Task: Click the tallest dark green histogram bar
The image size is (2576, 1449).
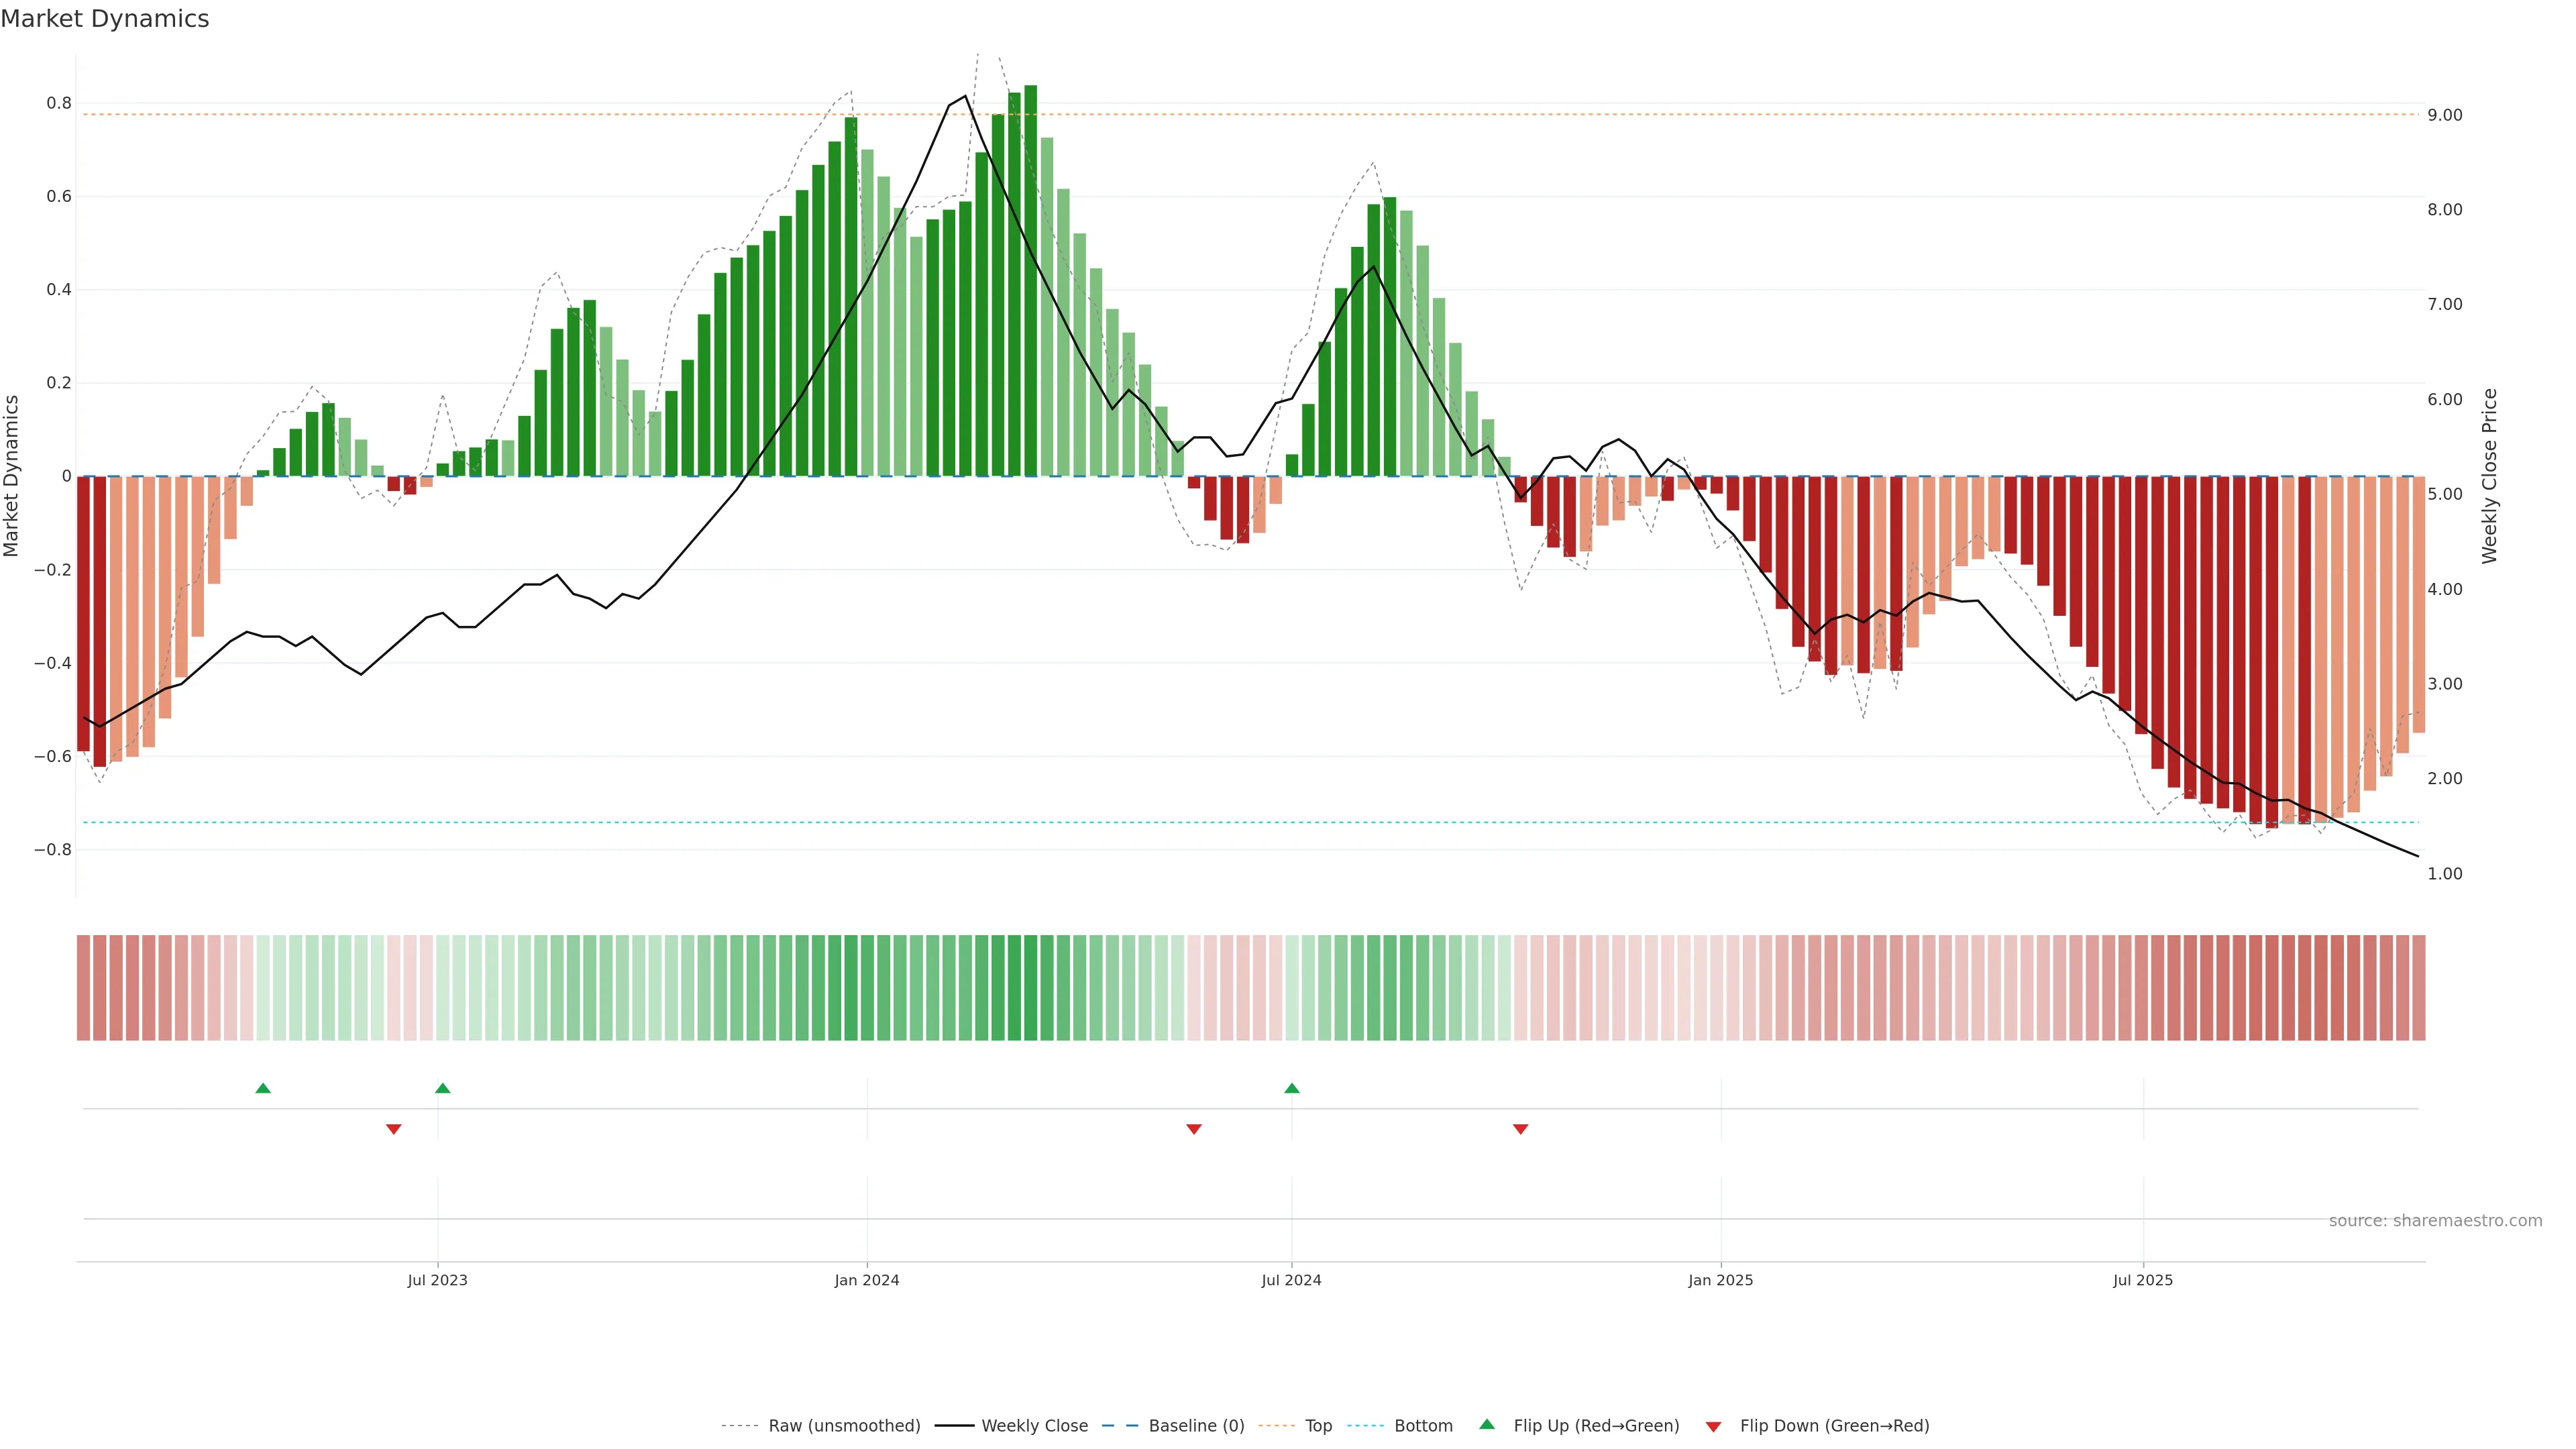Action: [x=1031, y=280]
